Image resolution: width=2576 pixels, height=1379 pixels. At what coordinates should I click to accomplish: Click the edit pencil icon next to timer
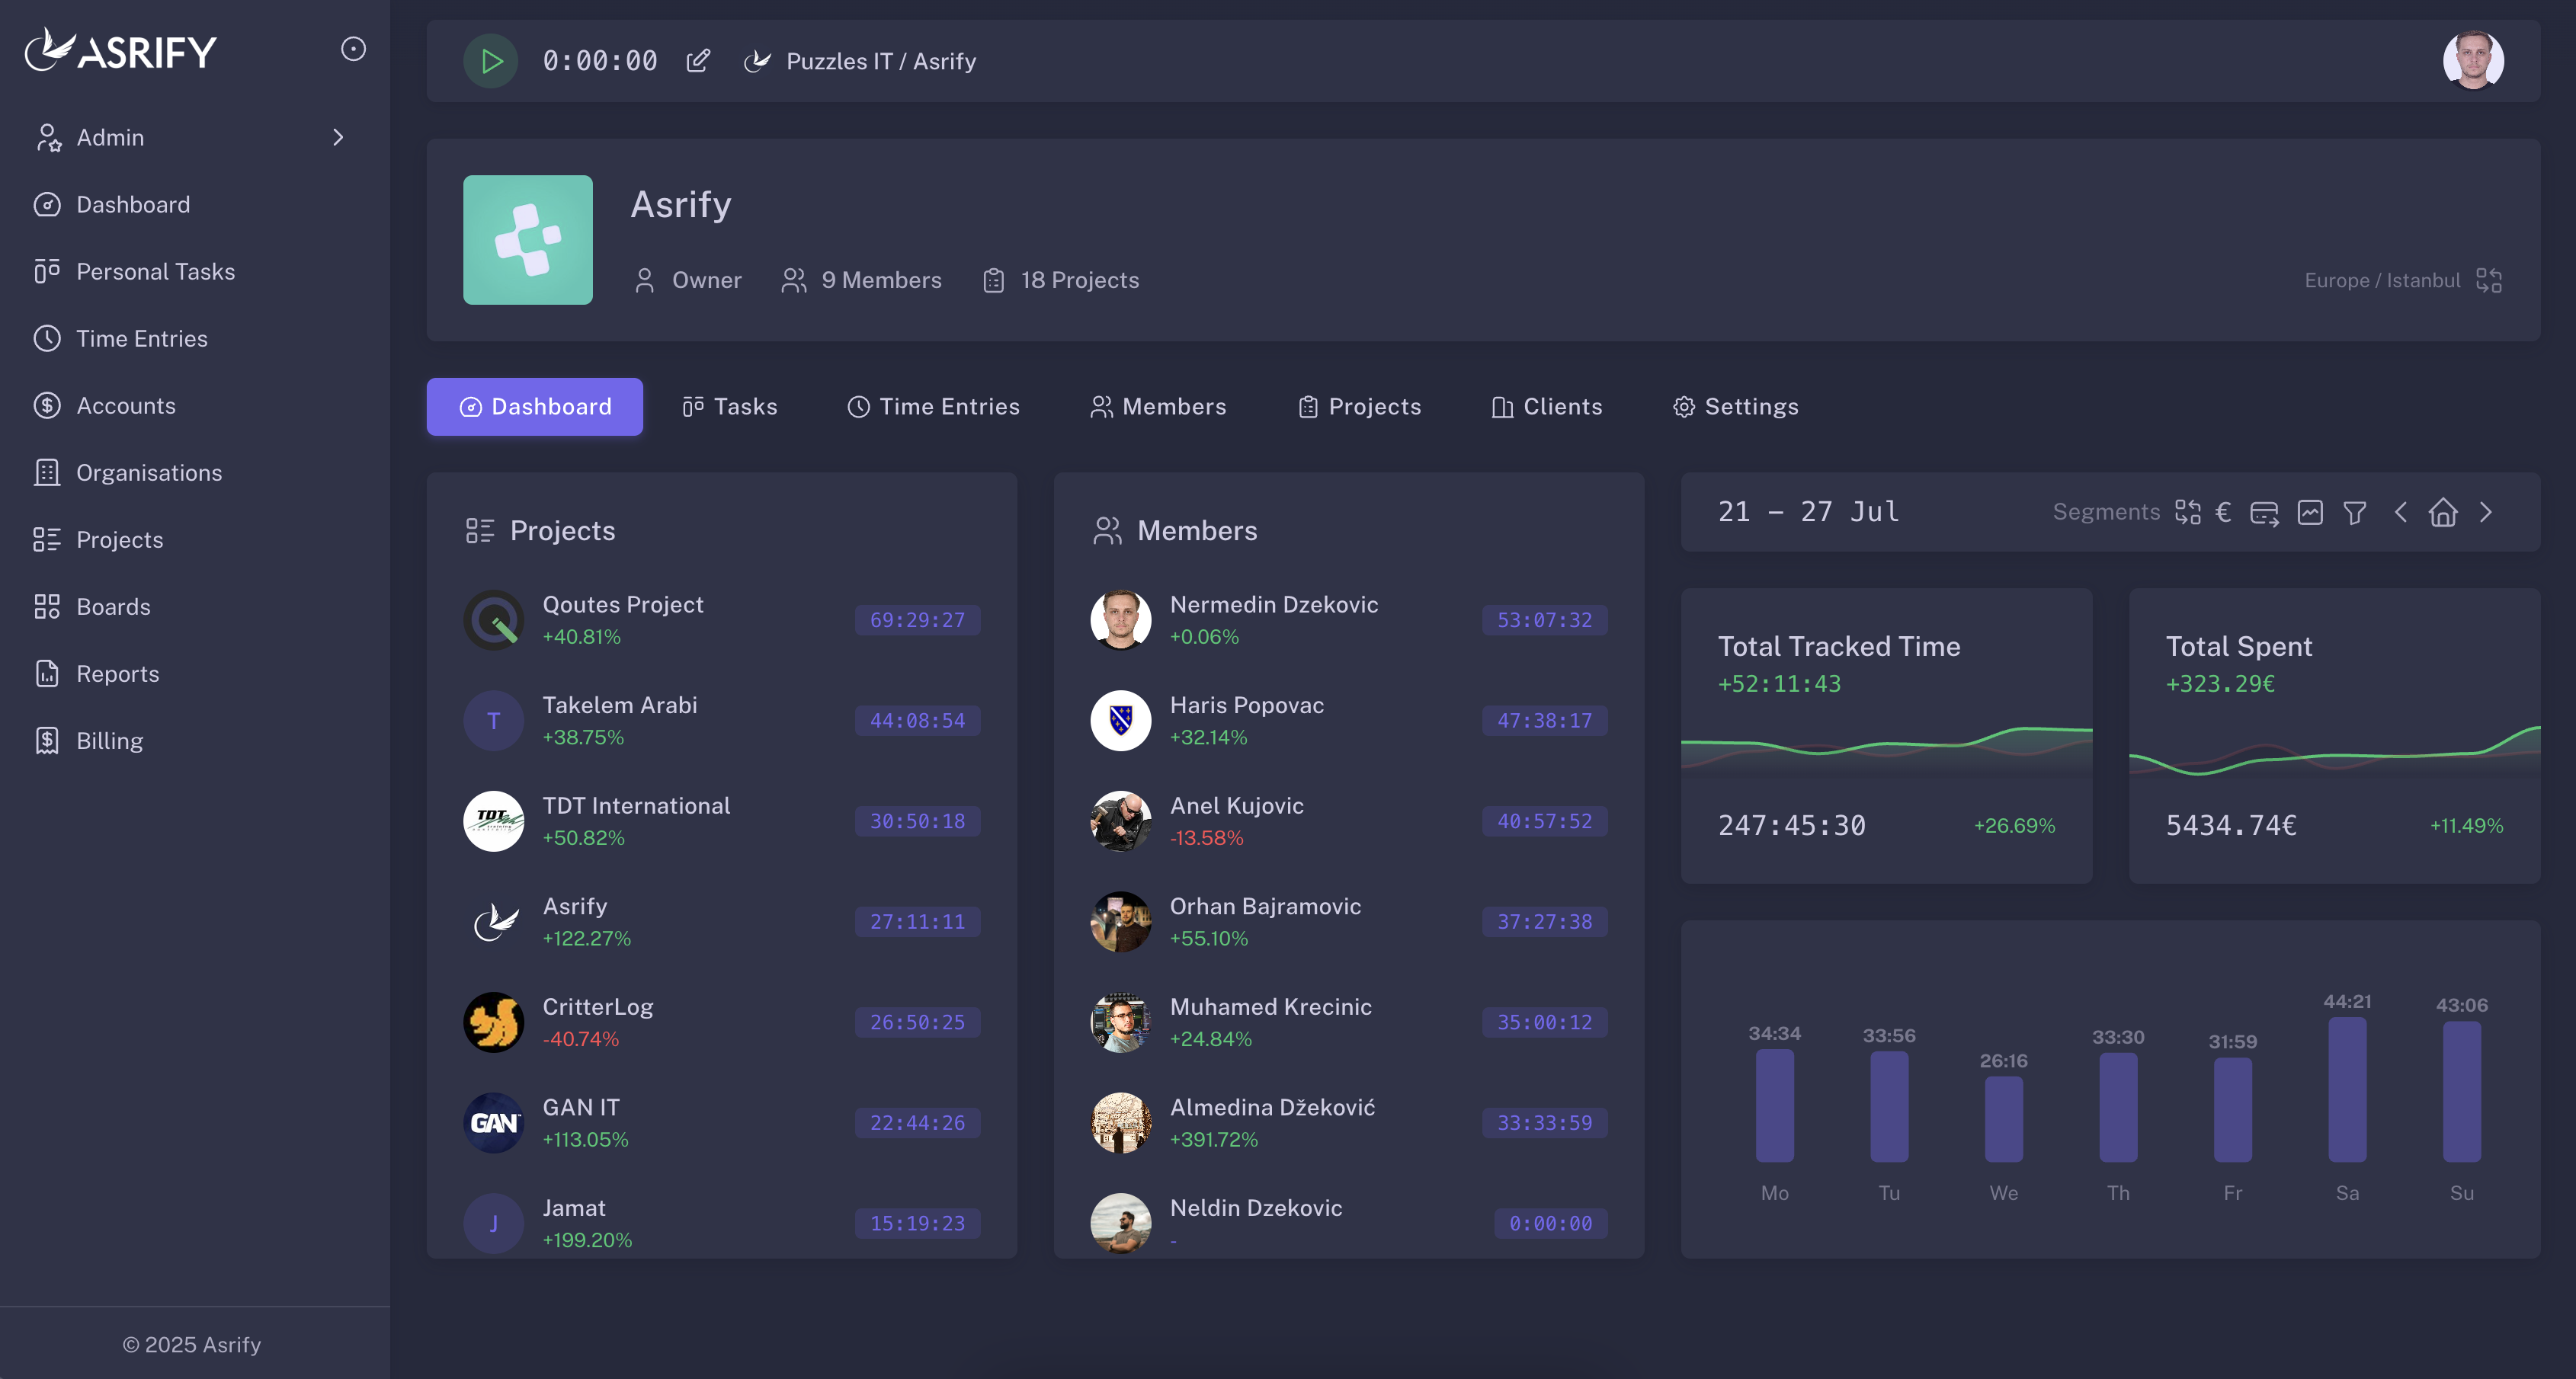point(698,61)
